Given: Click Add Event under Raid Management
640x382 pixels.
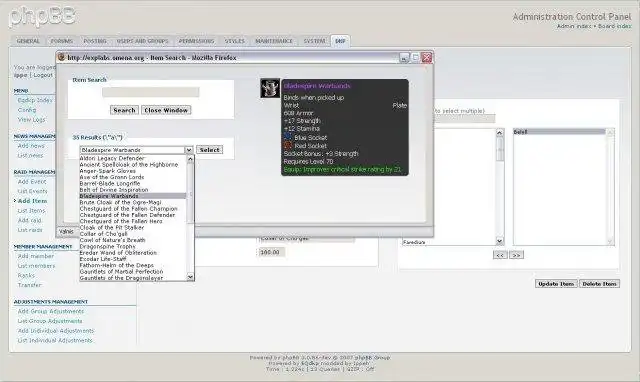Looking at the screenshot, I should 32,182.
